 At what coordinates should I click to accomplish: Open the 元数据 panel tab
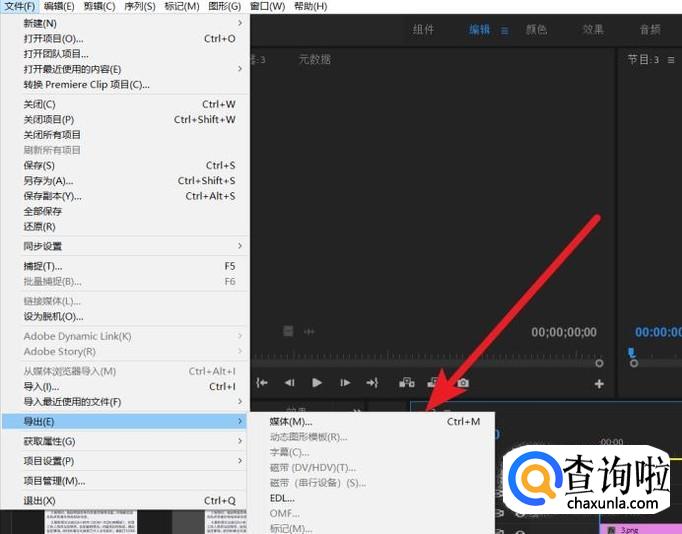314,60
